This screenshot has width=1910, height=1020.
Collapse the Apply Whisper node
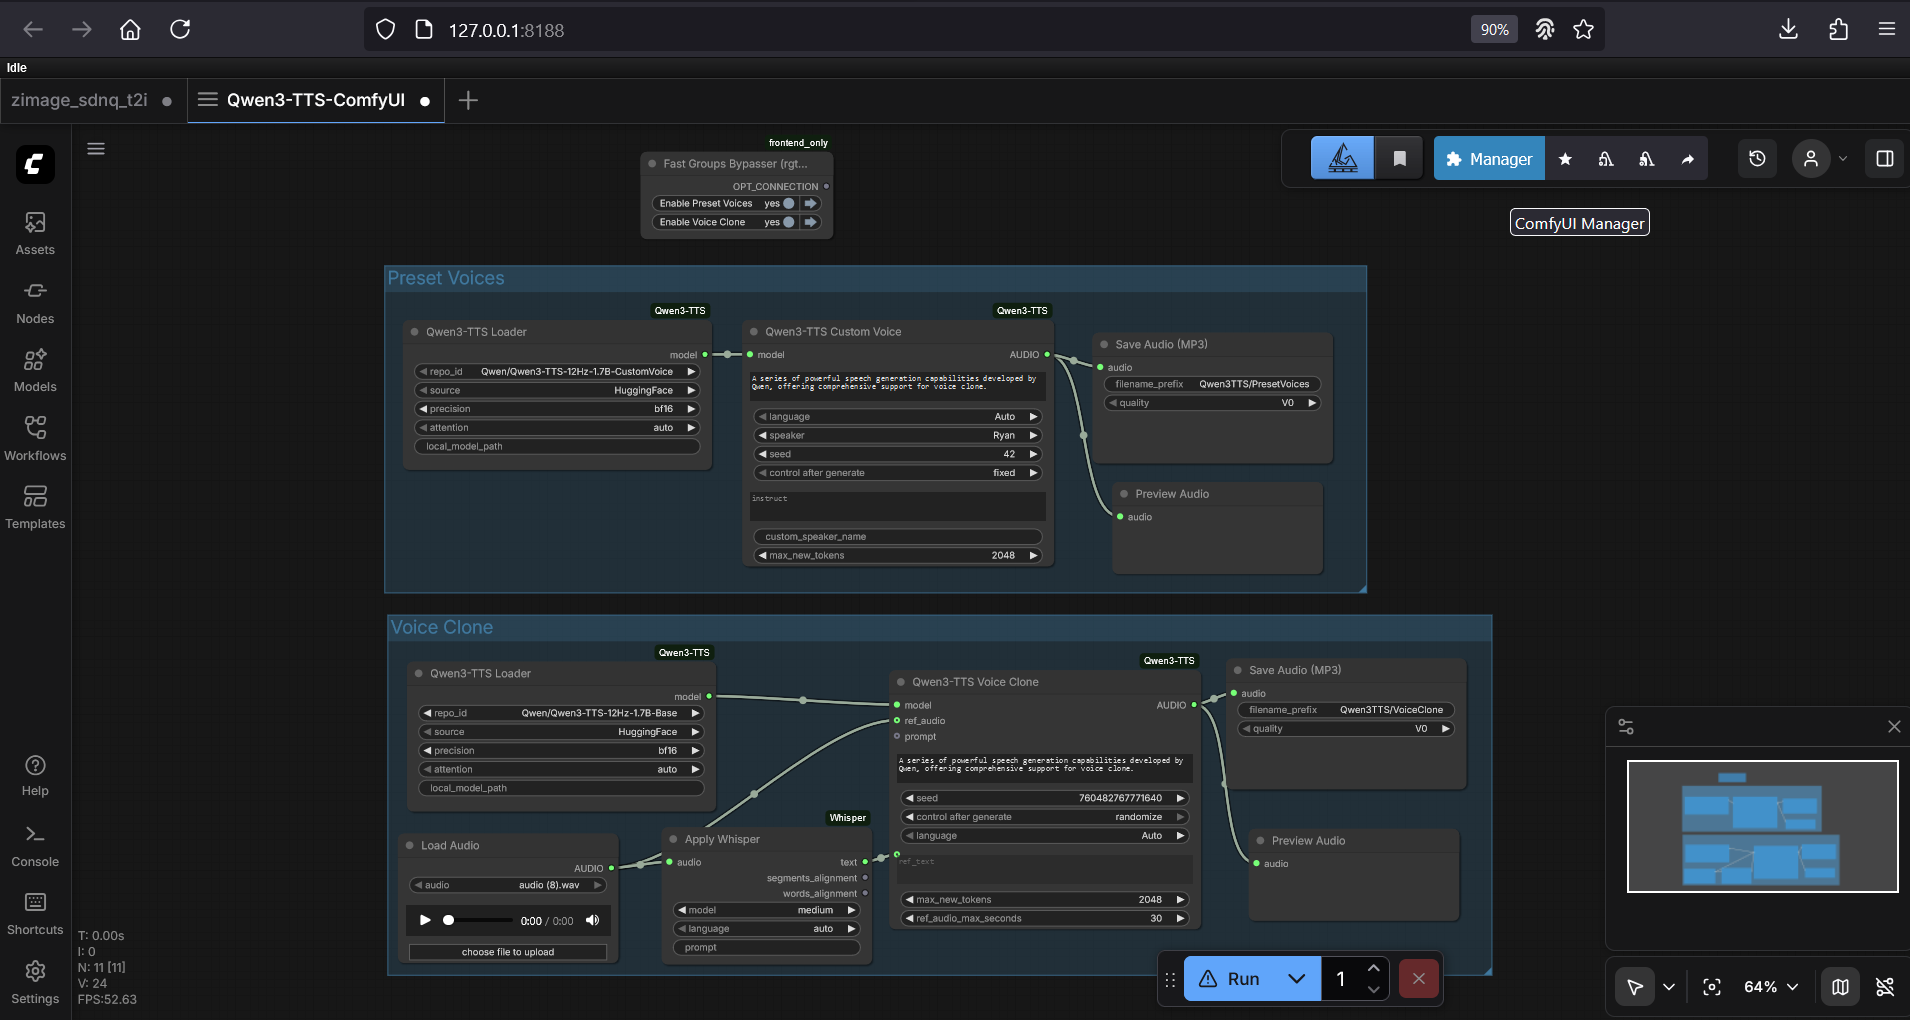(x=673, y=840)
